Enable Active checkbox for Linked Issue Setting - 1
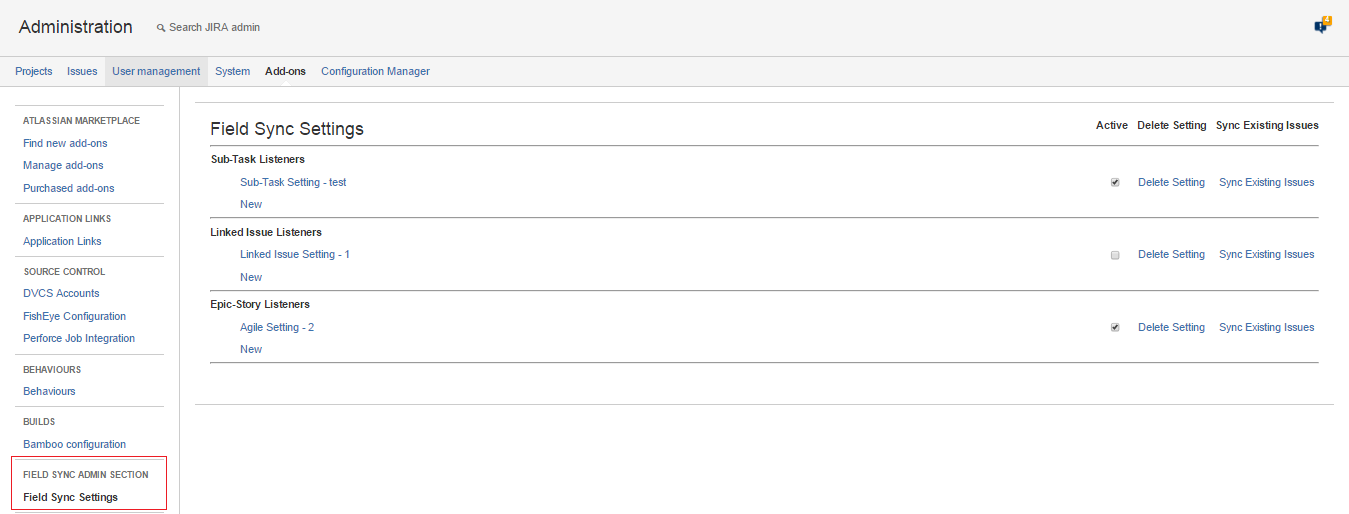The width and height of the screenshot is (1349, 514). 1115,255
